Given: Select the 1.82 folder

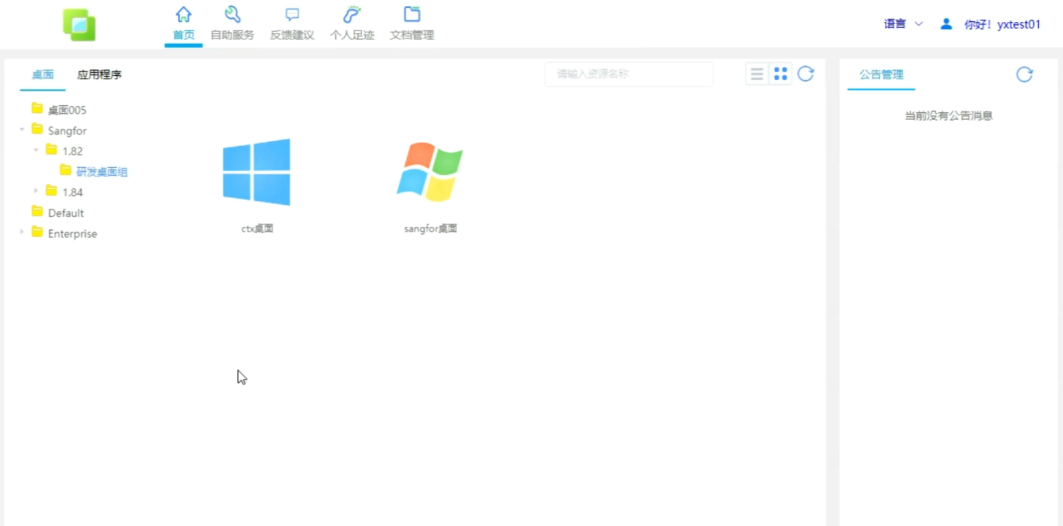Looking at the screenshot, I should (73, 151).
